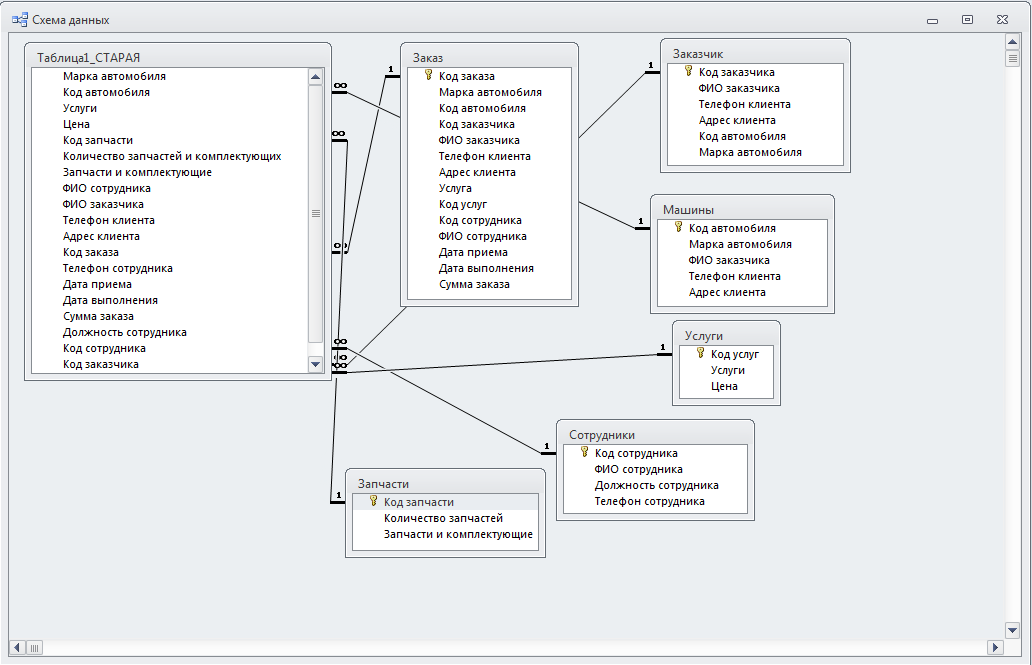Click the key icon next to Код услуг in Услуги
Image resolution: width=1032 pixels, height=665 pixels.
(700, 353)
